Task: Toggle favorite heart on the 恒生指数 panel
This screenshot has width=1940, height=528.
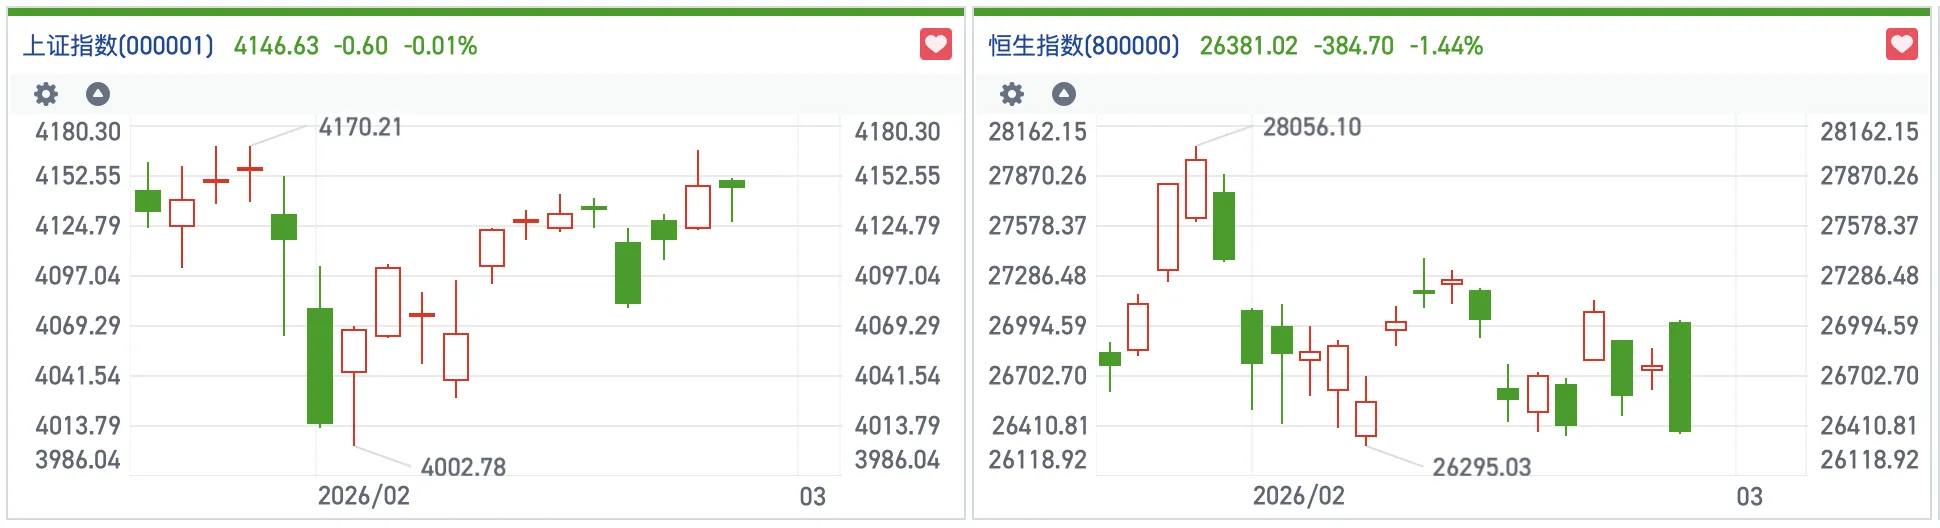Action: pyautogui.click(x=1901, y=44)
